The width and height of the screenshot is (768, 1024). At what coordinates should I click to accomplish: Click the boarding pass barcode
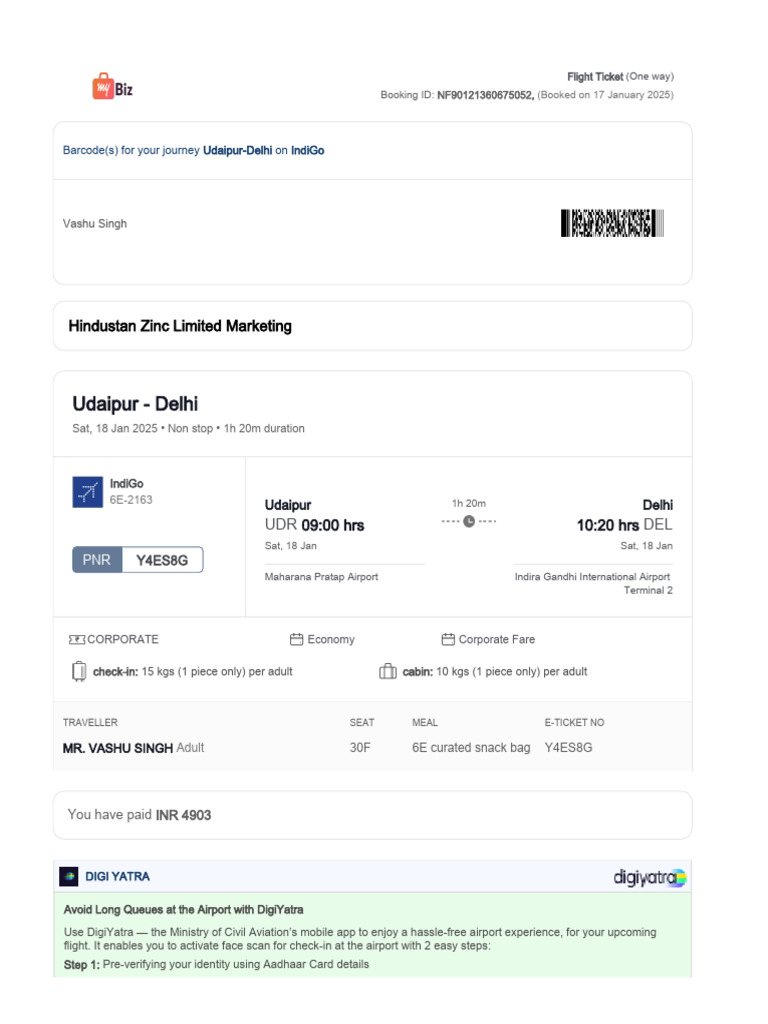click(612, 223)
